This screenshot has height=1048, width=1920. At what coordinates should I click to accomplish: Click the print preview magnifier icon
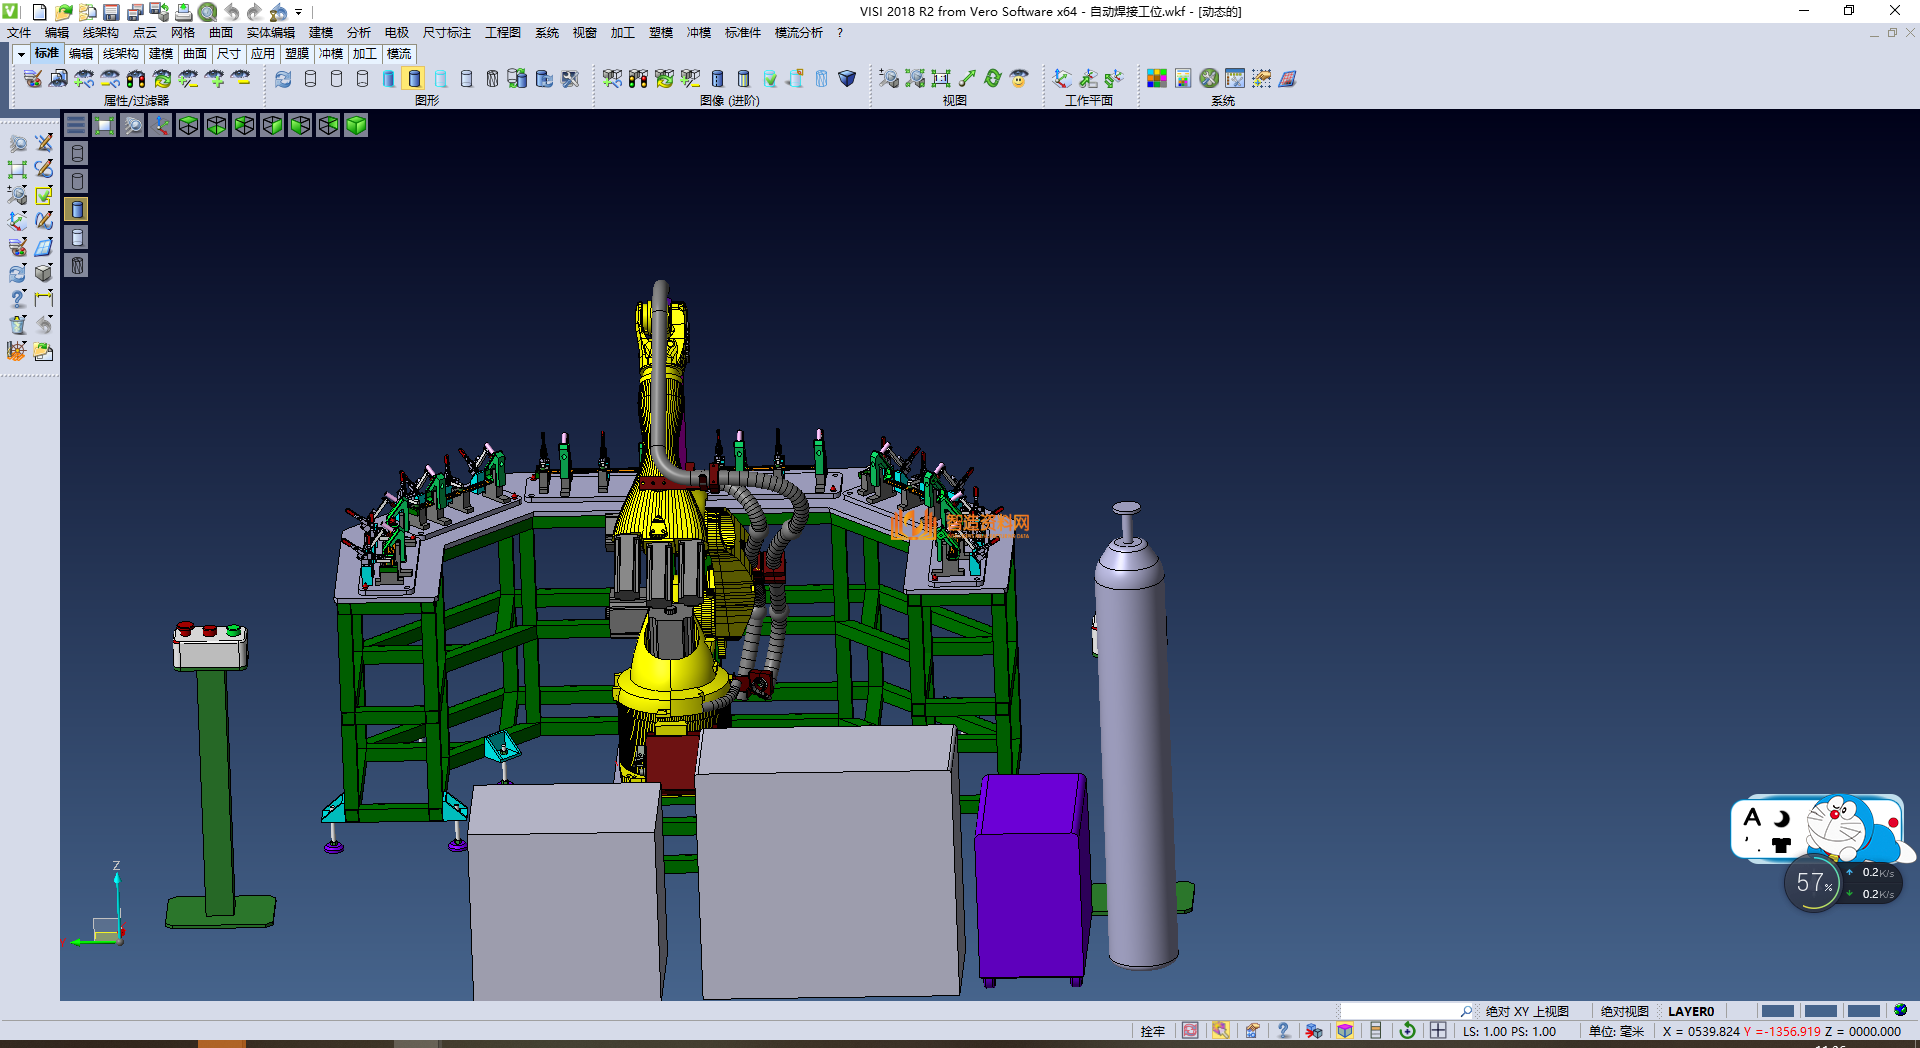[207, 12]
